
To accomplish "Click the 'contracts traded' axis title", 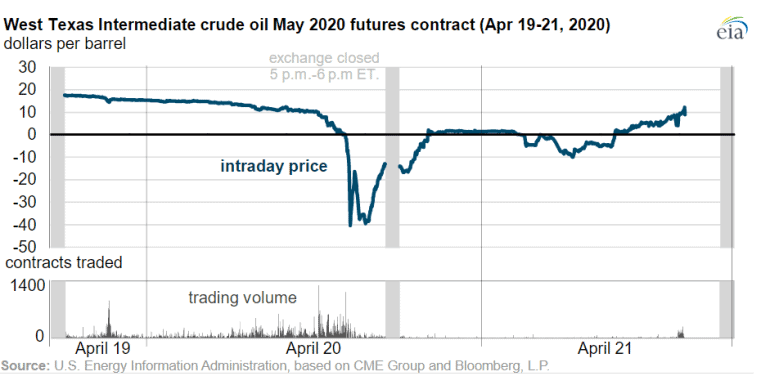I will tap(64, 263).
